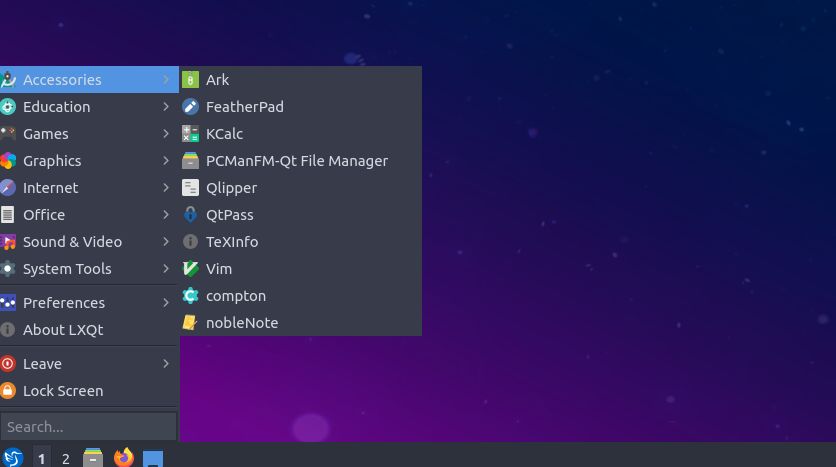Click the System Tools gear icon
Screen dimensions: 836x467
point(8,269)
